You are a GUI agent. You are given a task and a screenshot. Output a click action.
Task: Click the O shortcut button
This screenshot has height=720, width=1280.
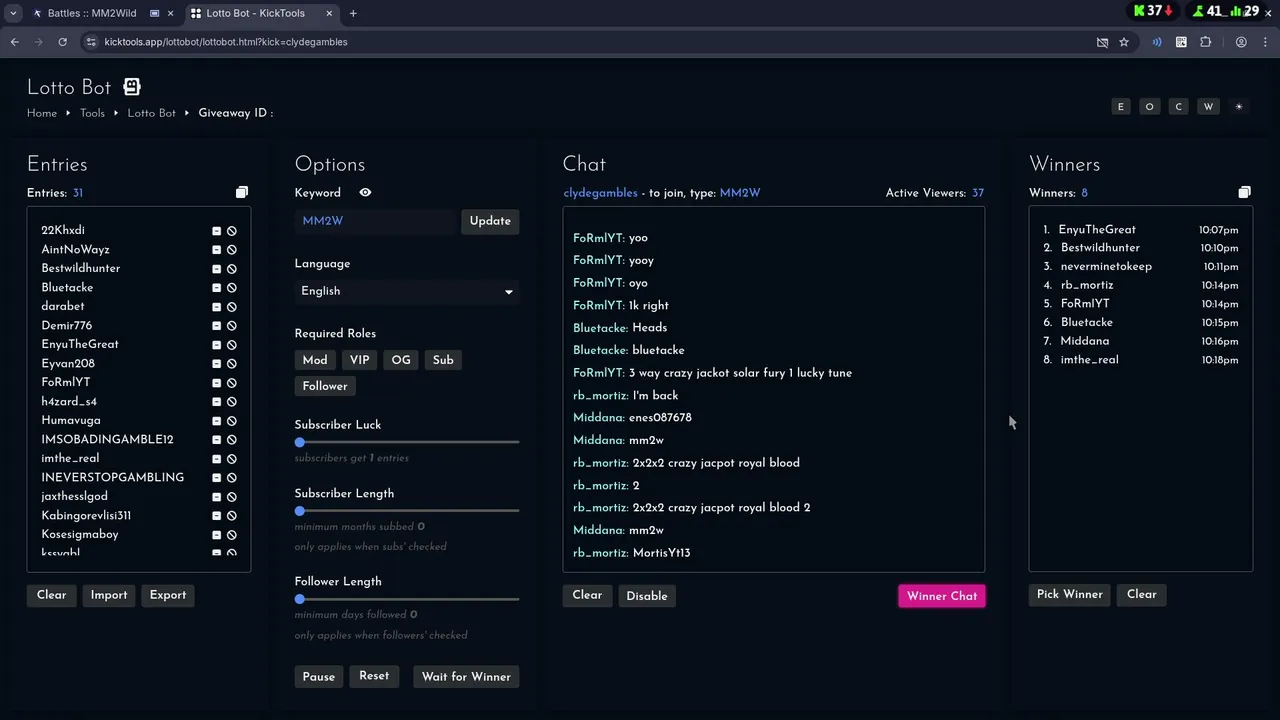click(1150, 107)
